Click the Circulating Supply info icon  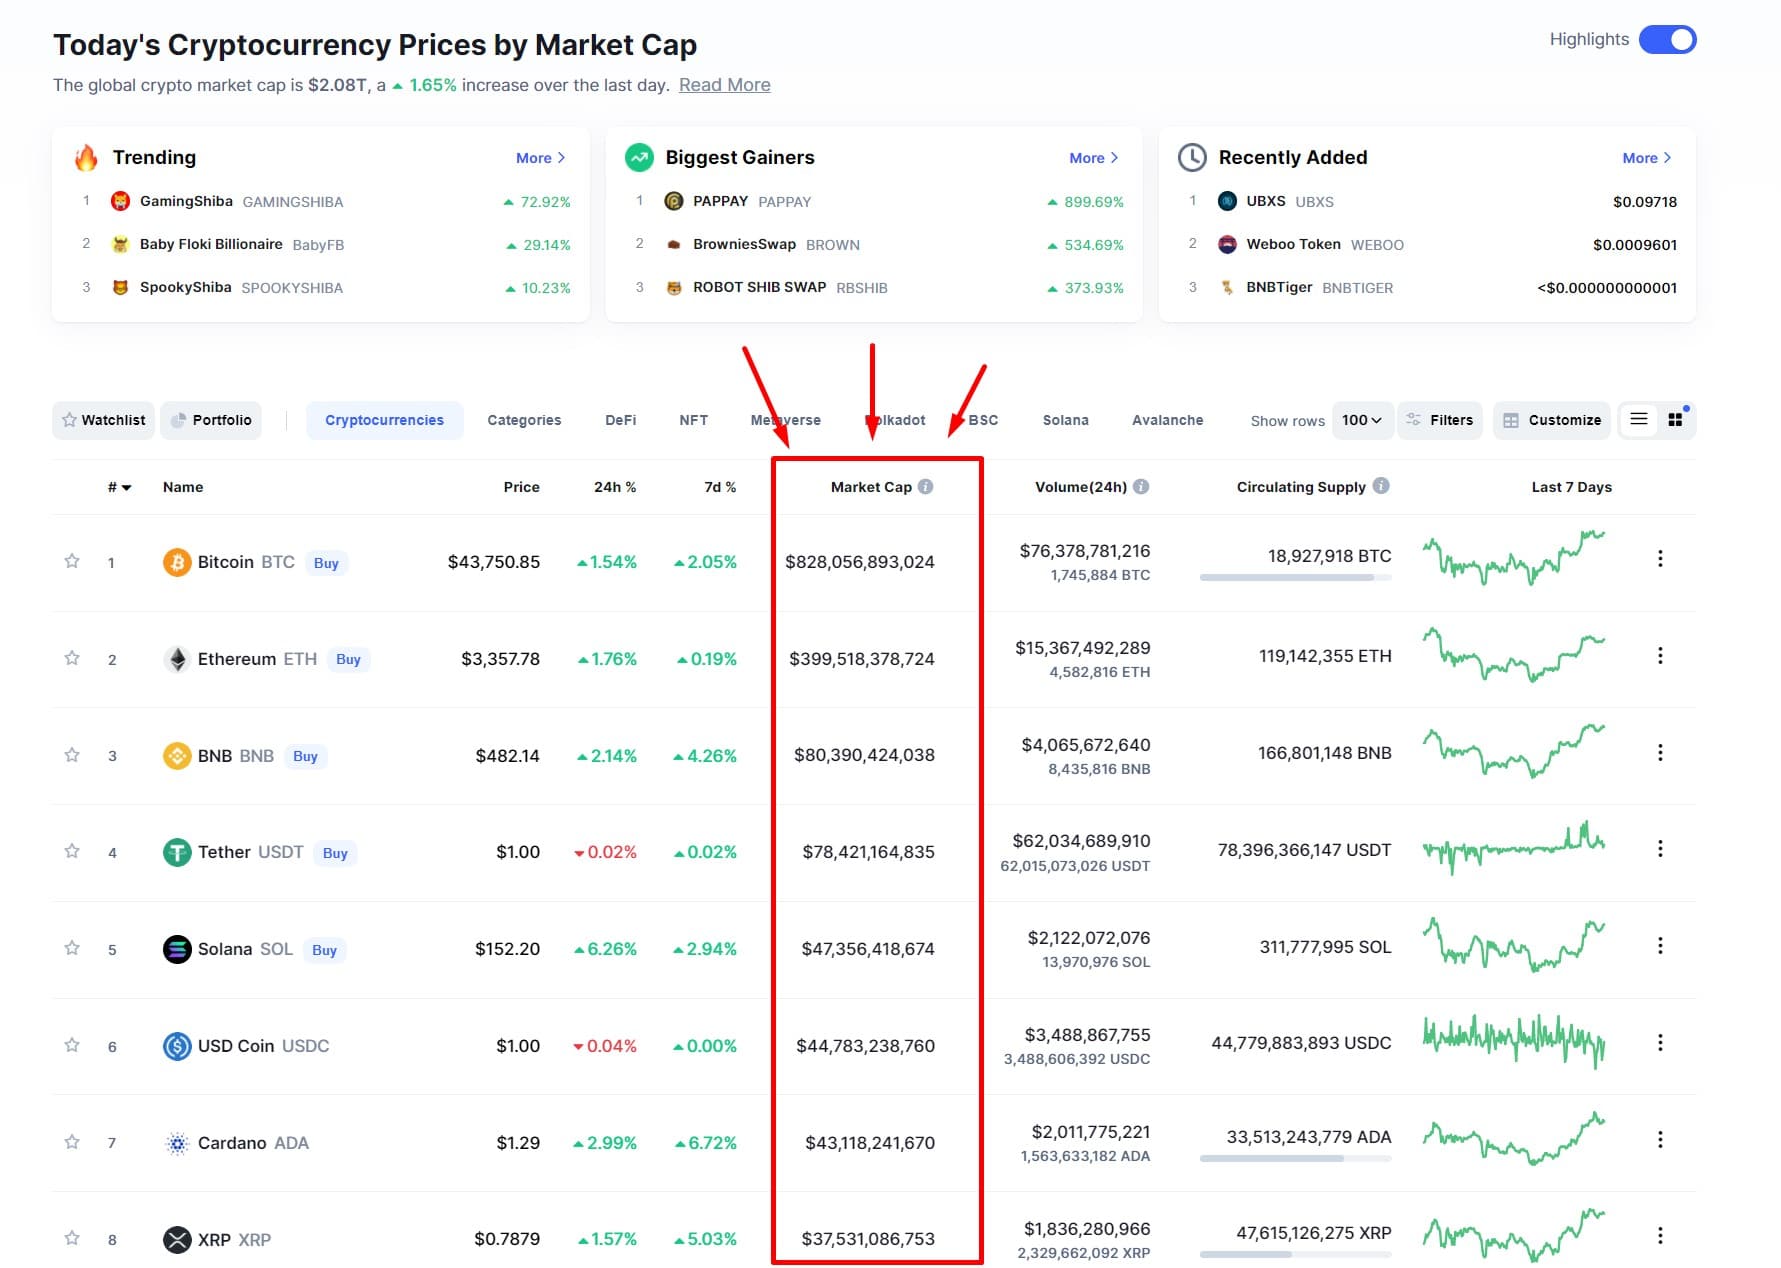pyautogui.click(x=1381, y=486)
